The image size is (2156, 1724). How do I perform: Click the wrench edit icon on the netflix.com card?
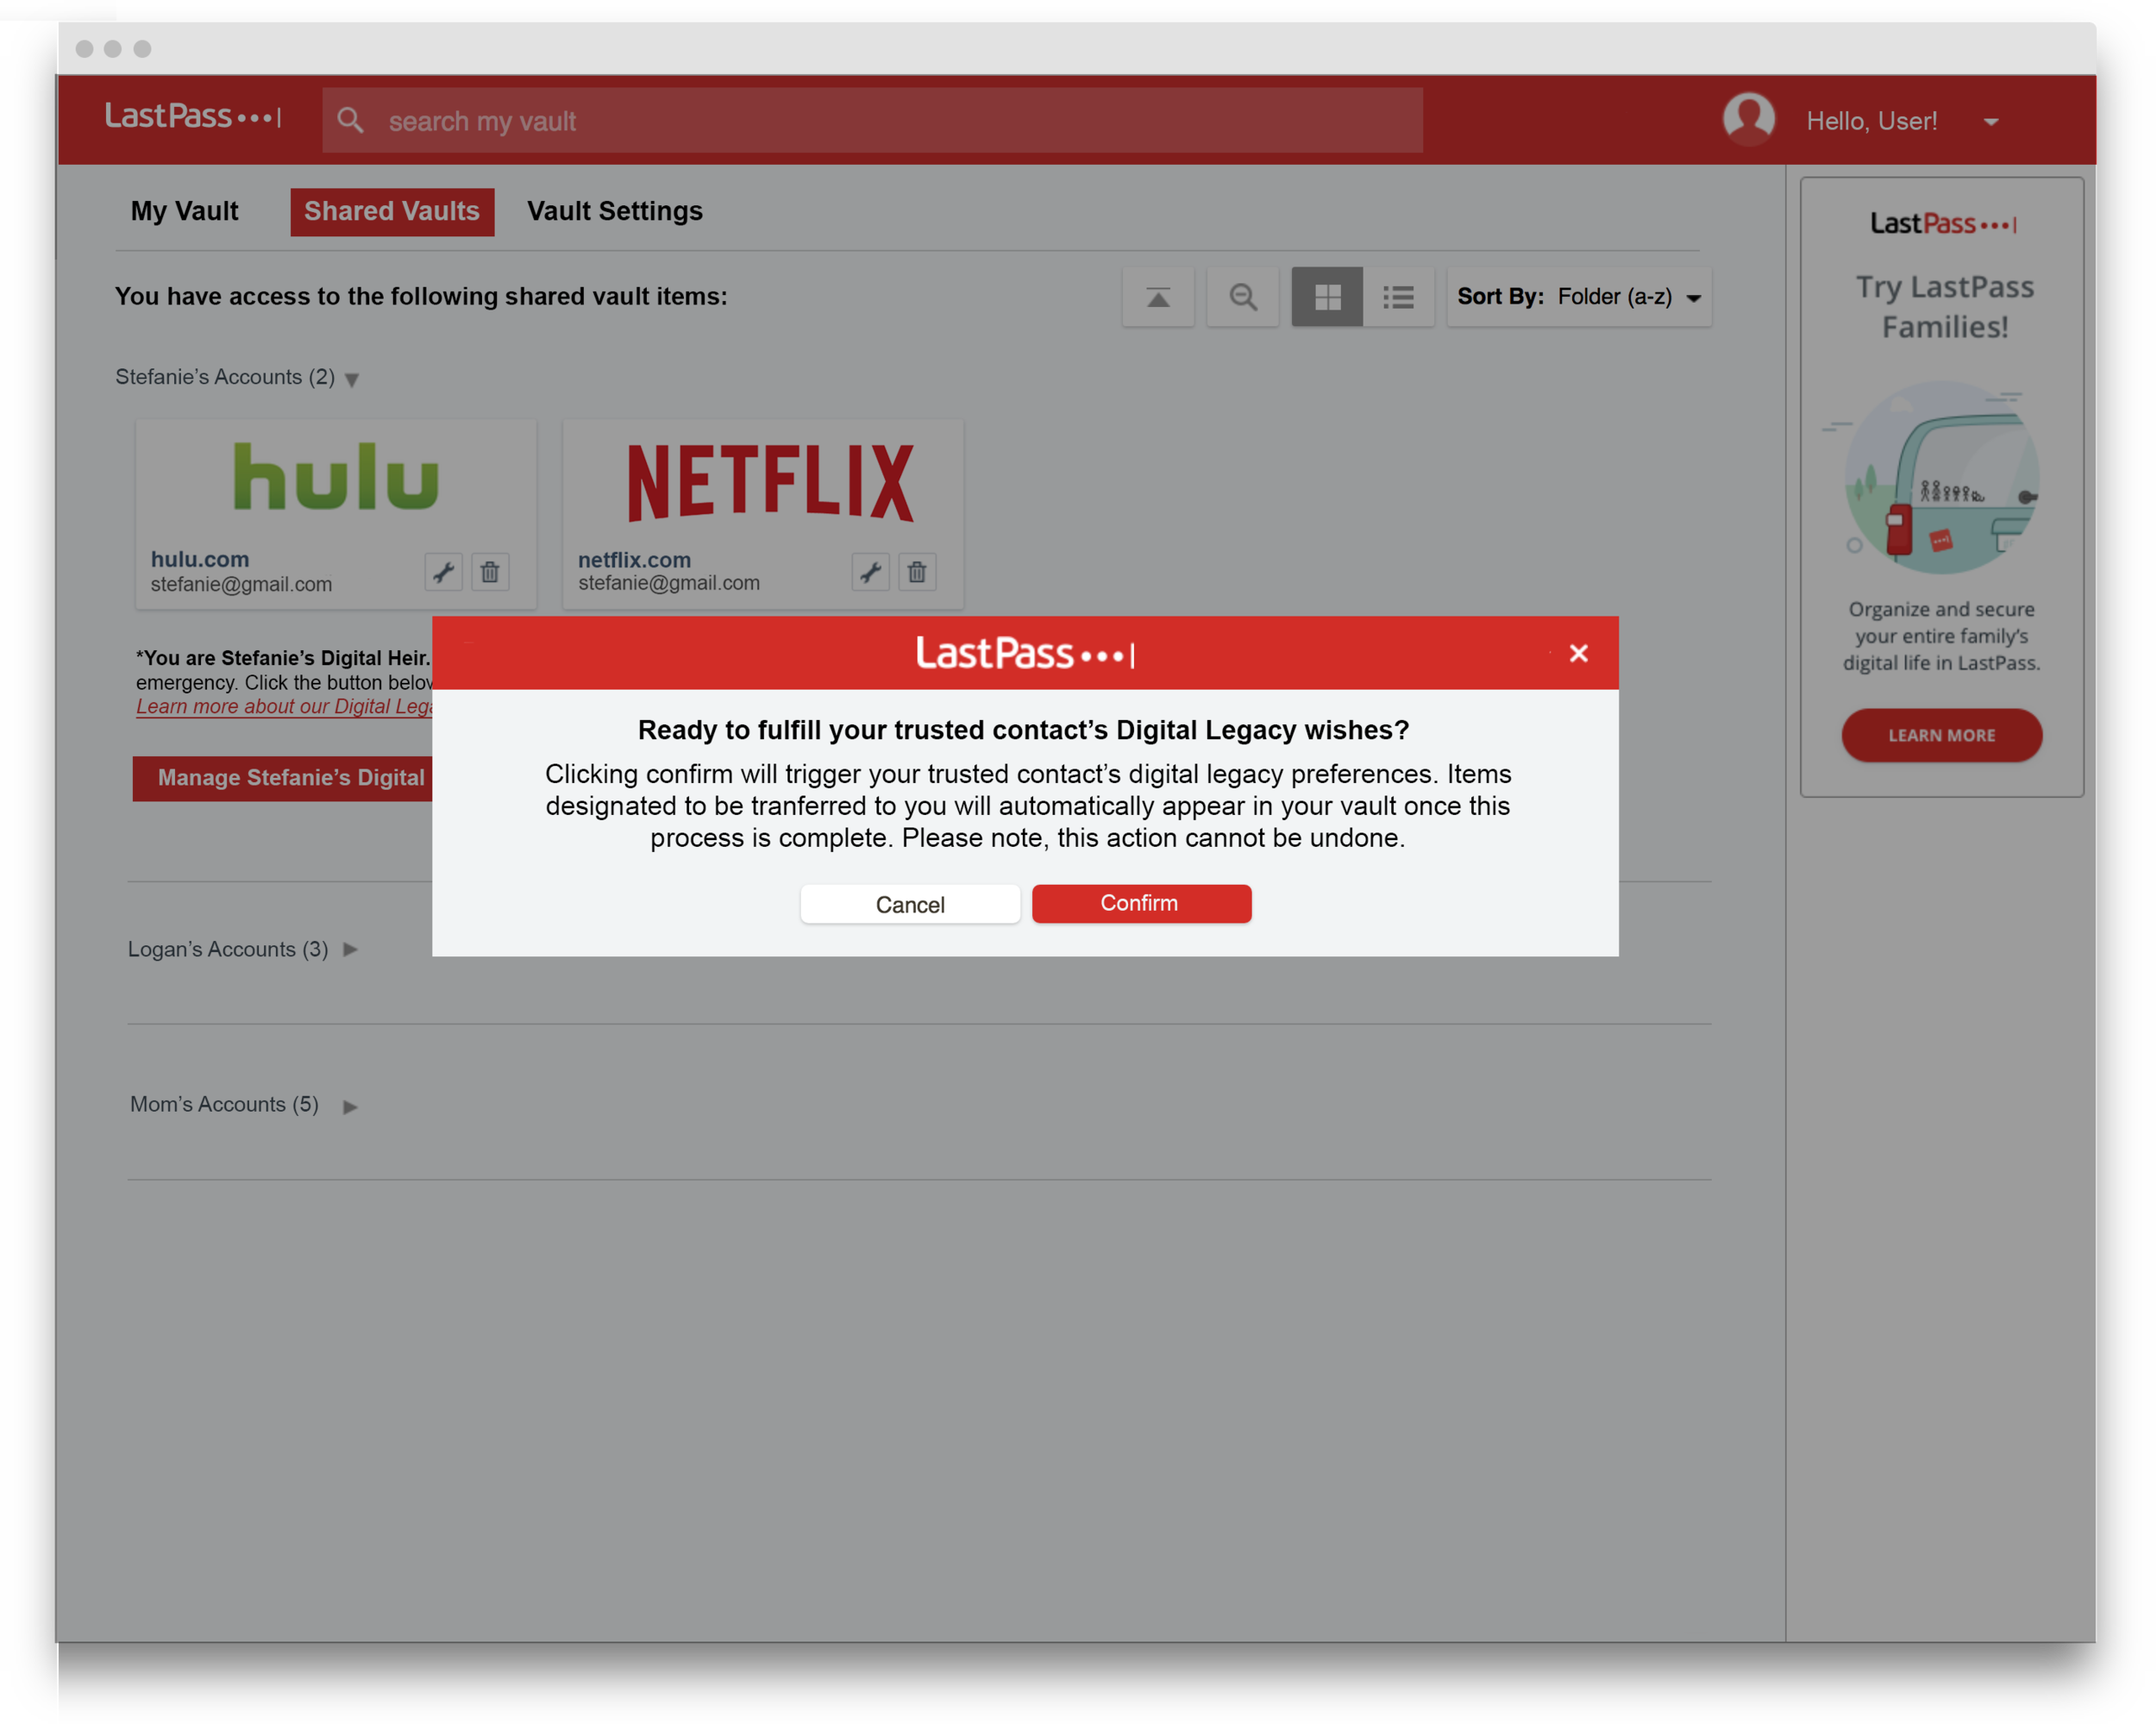870,572
